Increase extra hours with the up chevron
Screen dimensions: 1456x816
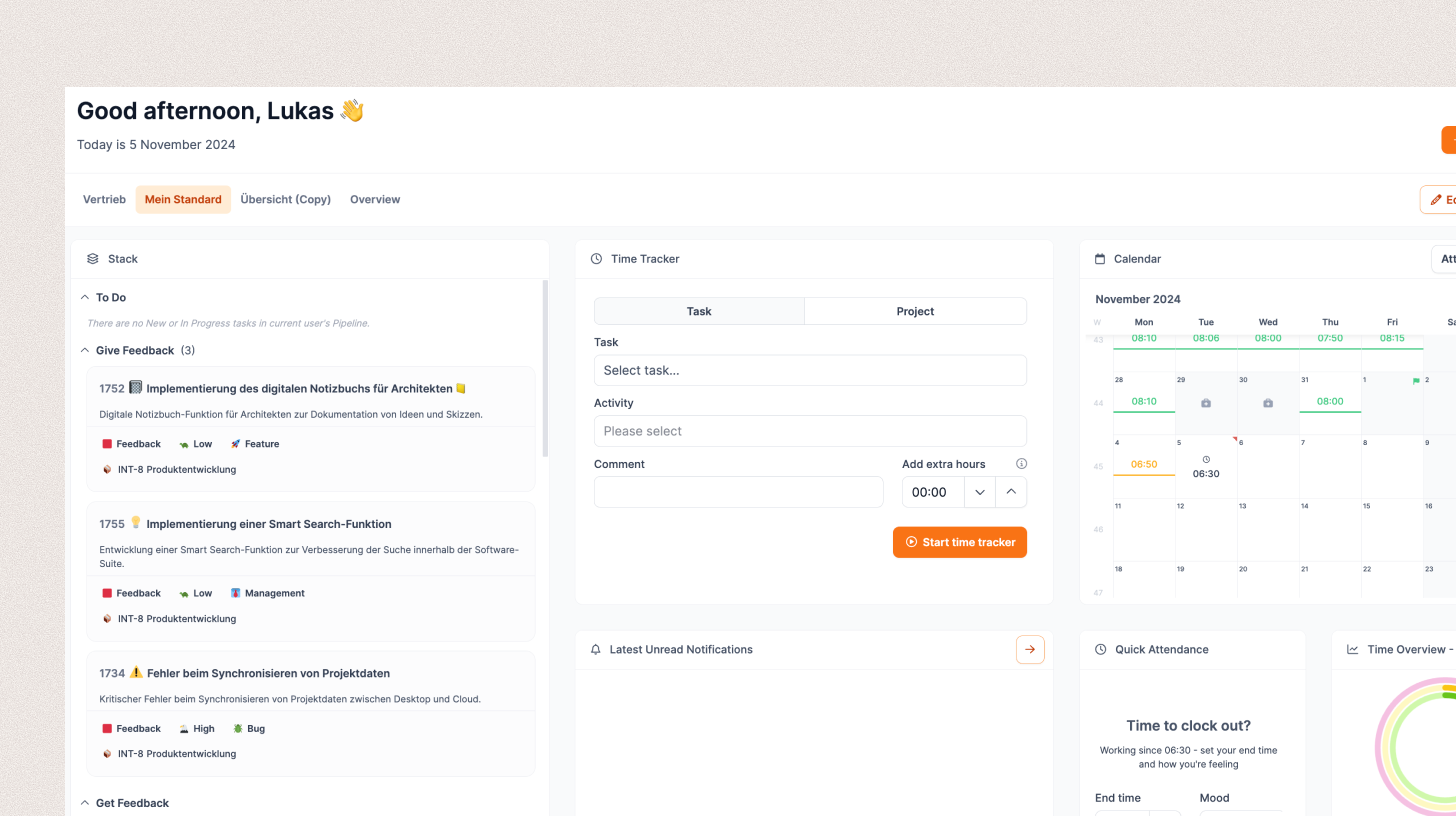tap(1011, 492)
